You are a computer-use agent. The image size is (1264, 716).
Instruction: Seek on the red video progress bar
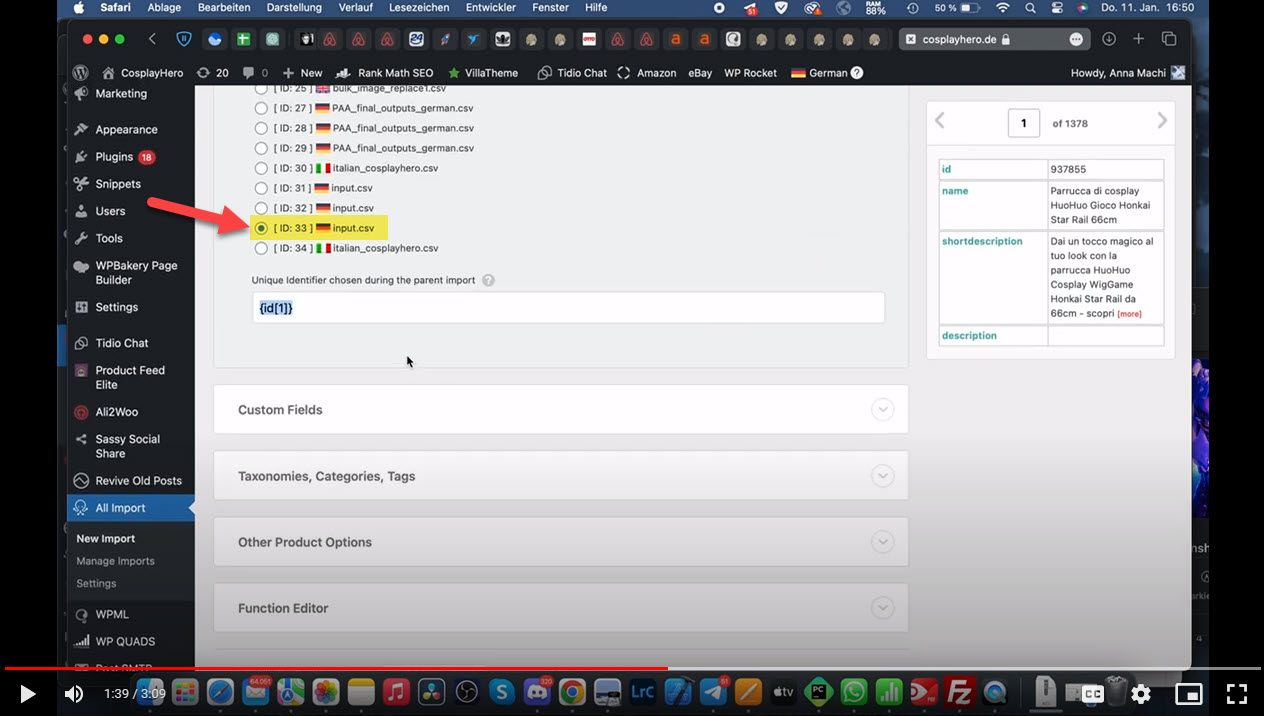click(x=632, y=668)
